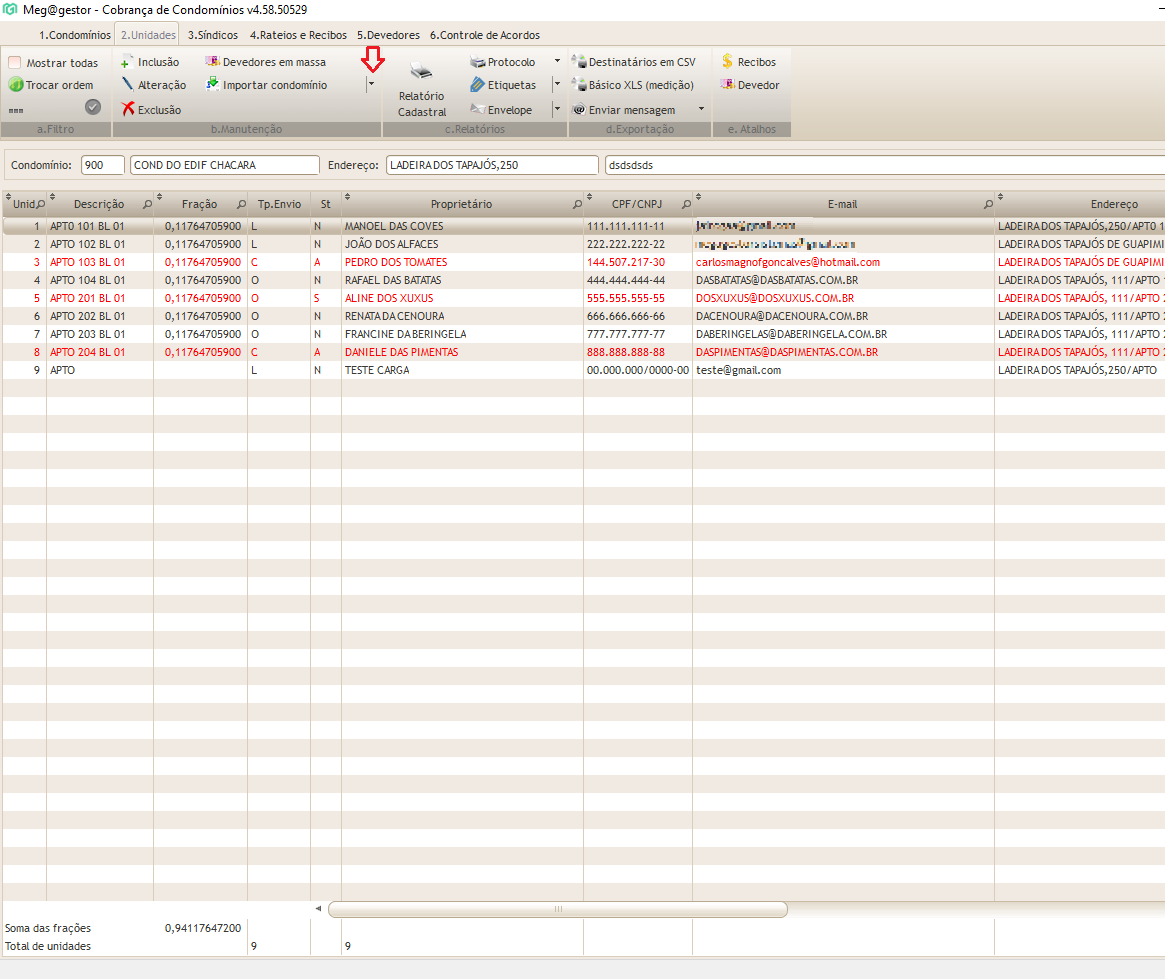Click the Etiquetas labels icon
The image size is (1165, 979).
click(x=478, y=85)
